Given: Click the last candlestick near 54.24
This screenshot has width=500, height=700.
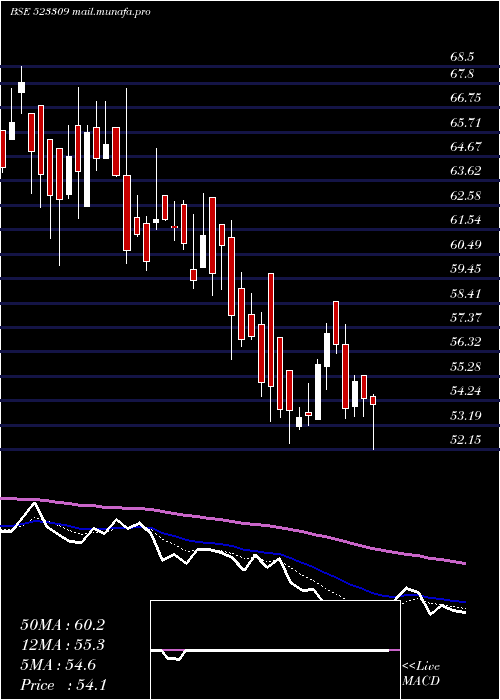Looking at the screenshot, I should coord(373,400).
